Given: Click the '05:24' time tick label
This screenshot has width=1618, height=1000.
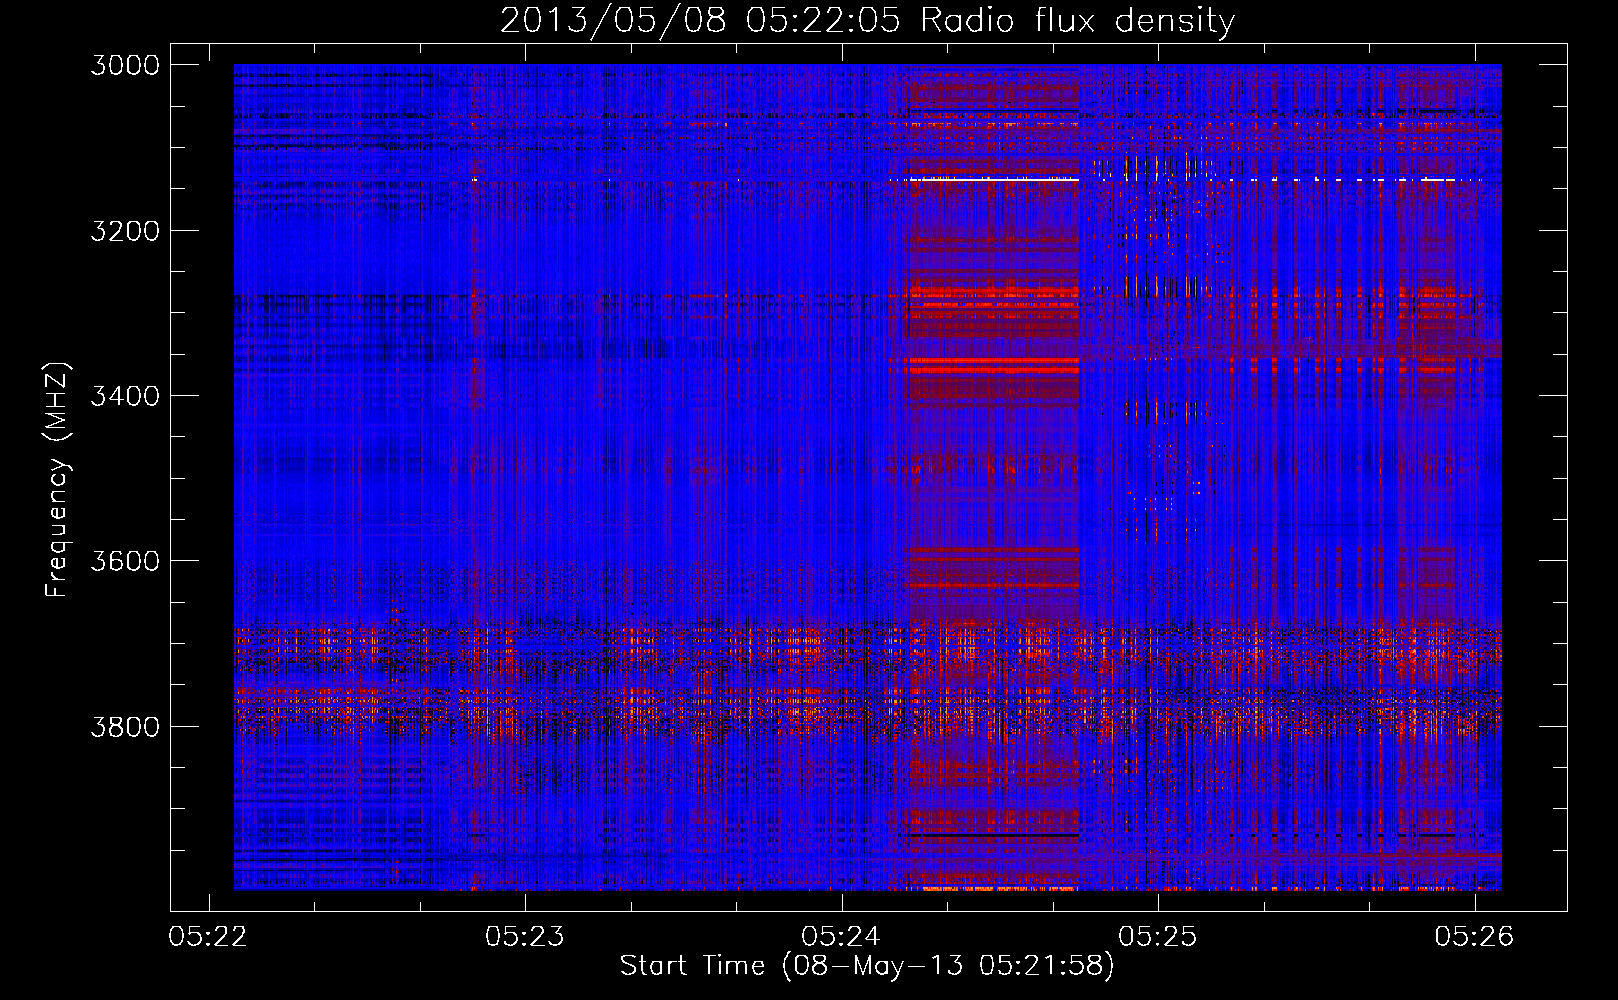Looking at the screenshot, I should click(x=841, y=936).
